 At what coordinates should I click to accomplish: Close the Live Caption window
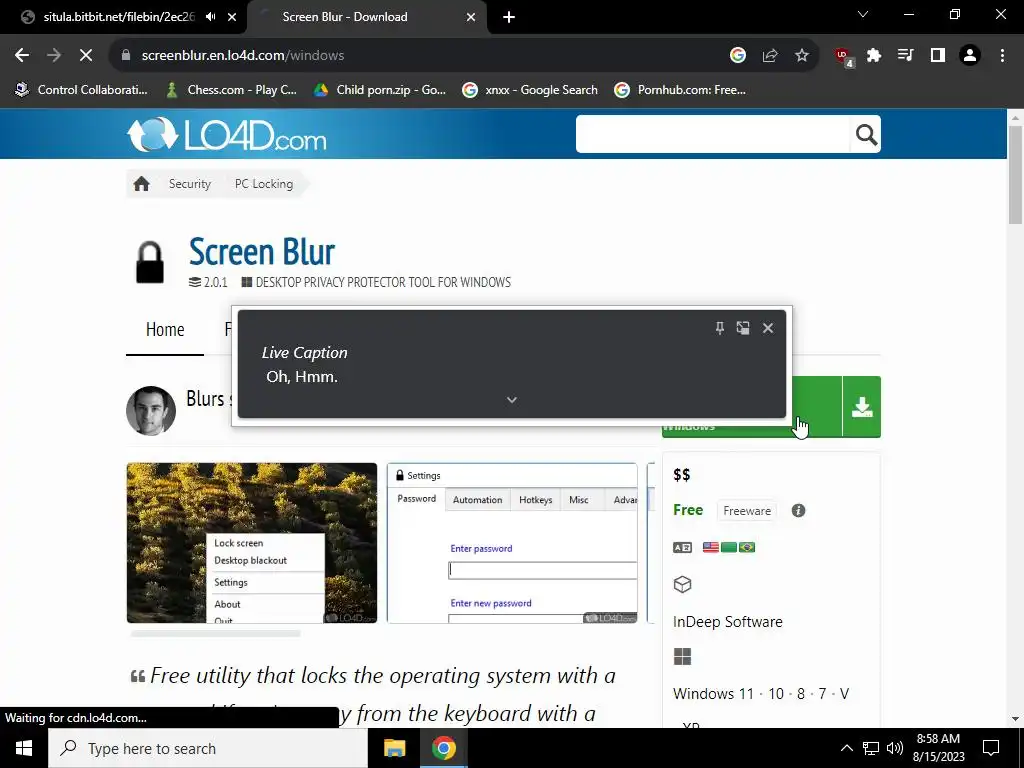(768, 328)
